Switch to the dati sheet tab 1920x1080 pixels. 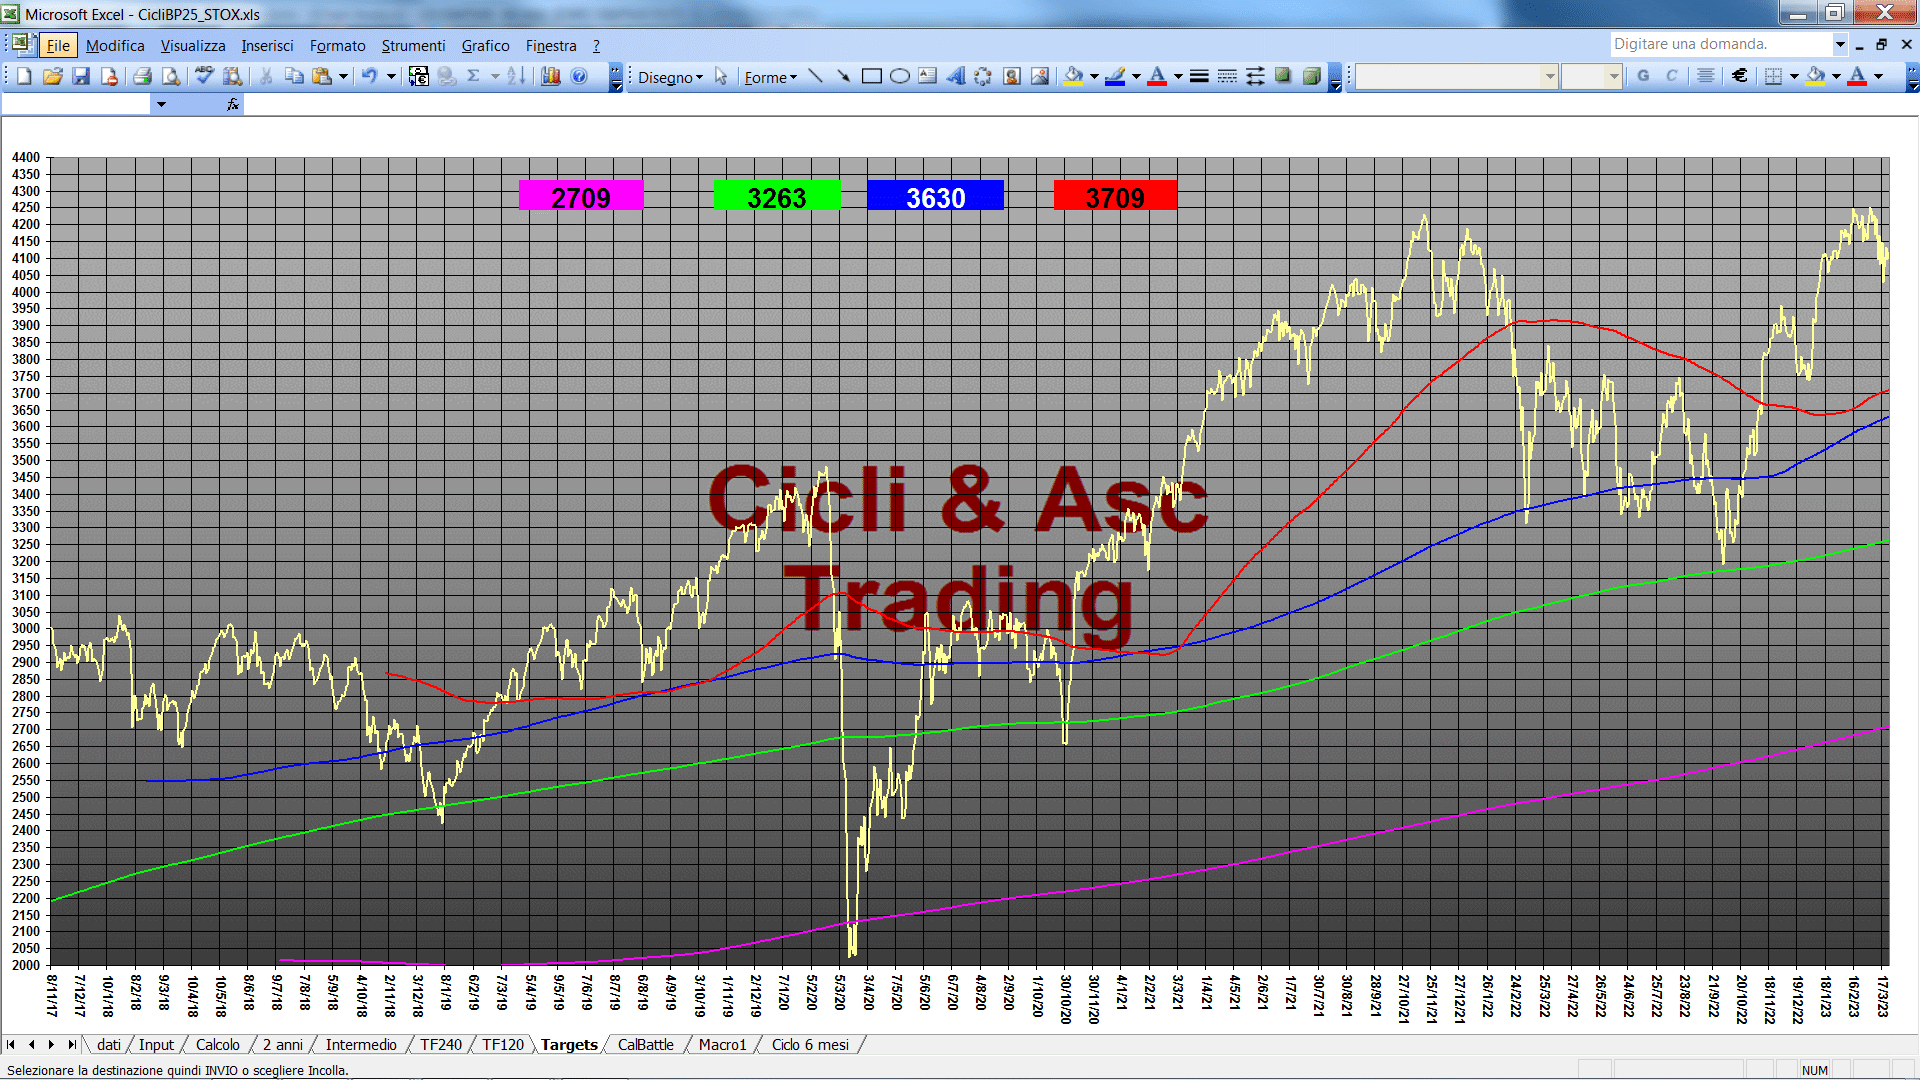(108, 1045)
